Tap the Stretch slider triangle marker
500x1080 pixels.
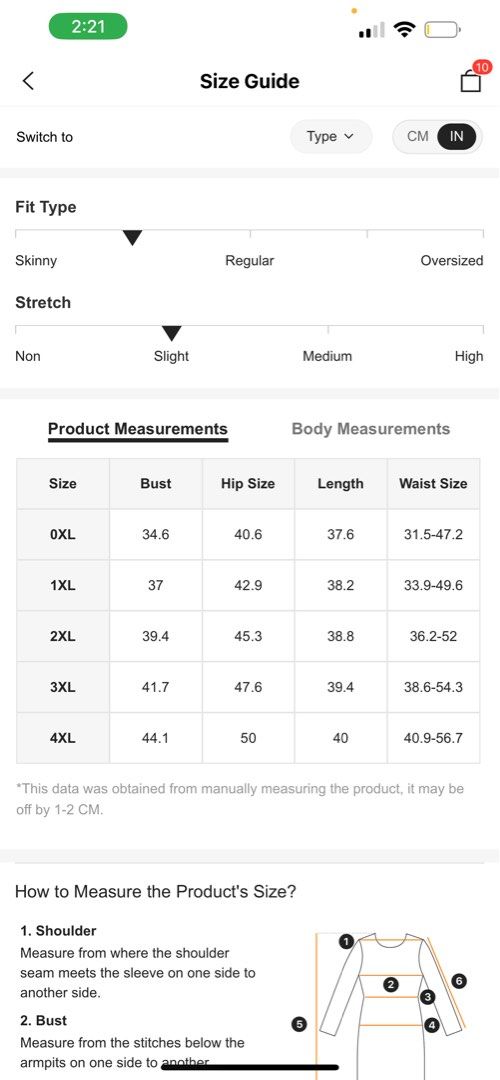click(171, 334)
